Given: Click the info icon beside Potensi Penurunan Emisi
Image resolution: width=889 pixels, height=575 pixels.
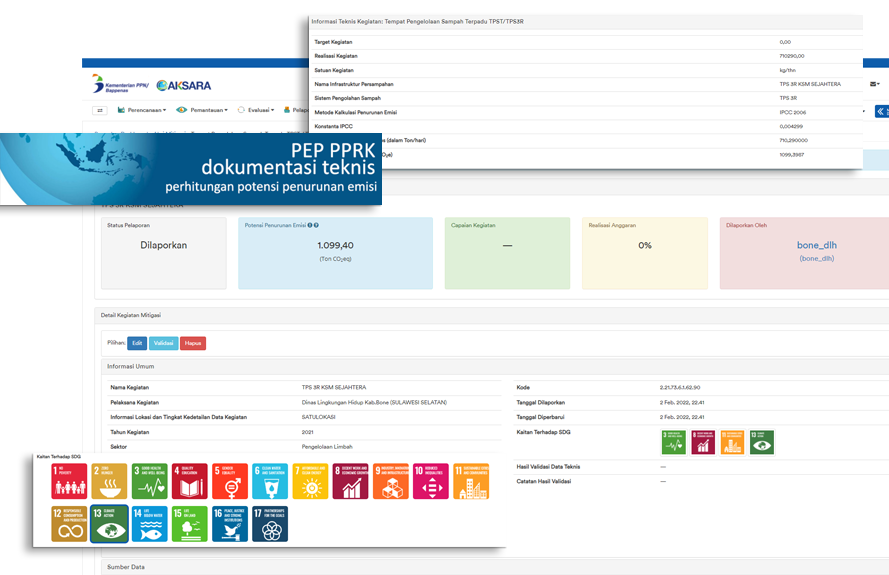Looking at the screenshot, I should click(310, 226).
